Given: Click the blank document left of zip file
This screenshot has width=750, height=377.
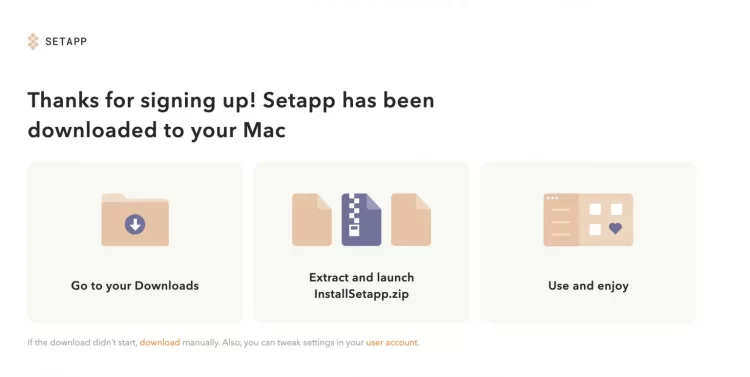Looking at the screenshot, I should point(312,220).
